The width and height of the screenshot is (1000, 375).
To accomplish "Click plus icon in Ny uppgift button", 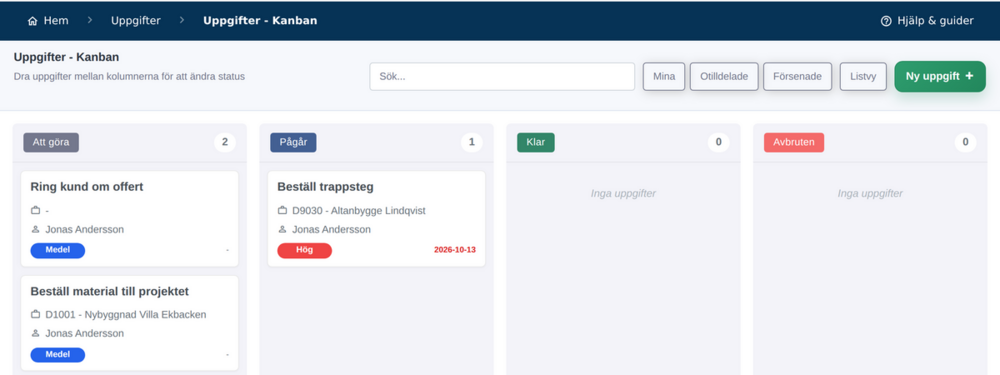I will 969,76.
